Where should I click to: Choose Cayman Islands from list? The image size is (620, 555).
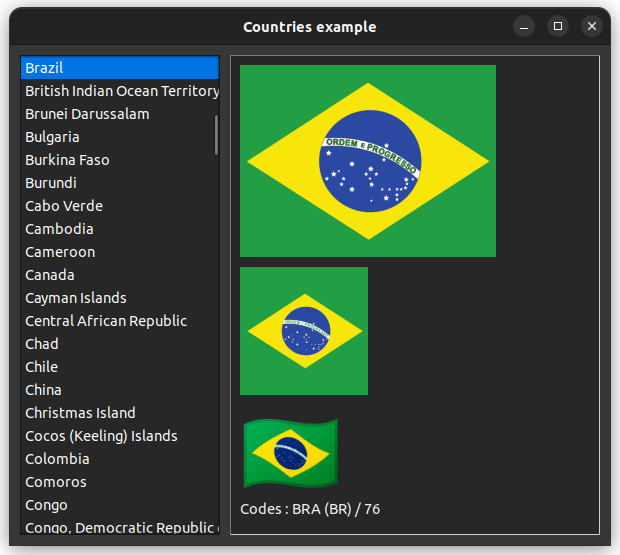pos(120,298)
